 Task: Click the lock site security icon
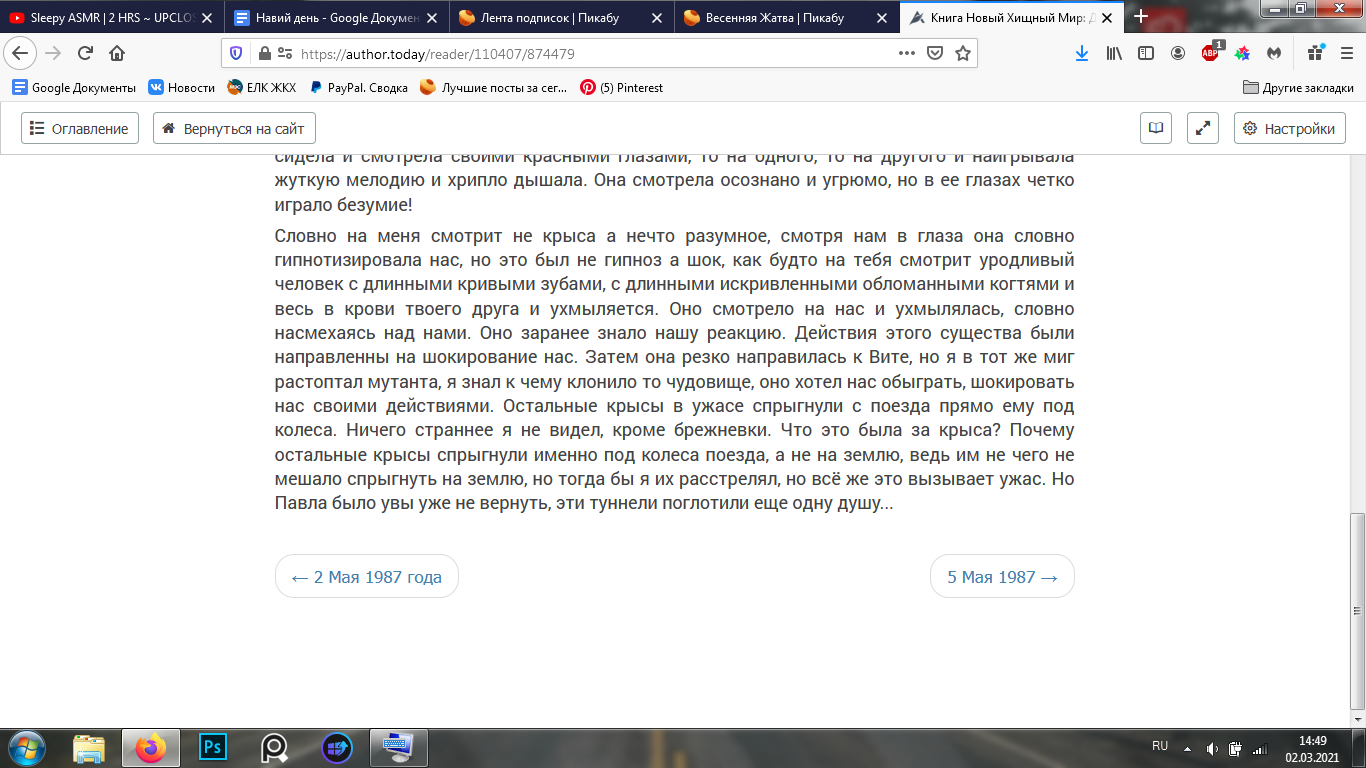(x=264, y=54)
